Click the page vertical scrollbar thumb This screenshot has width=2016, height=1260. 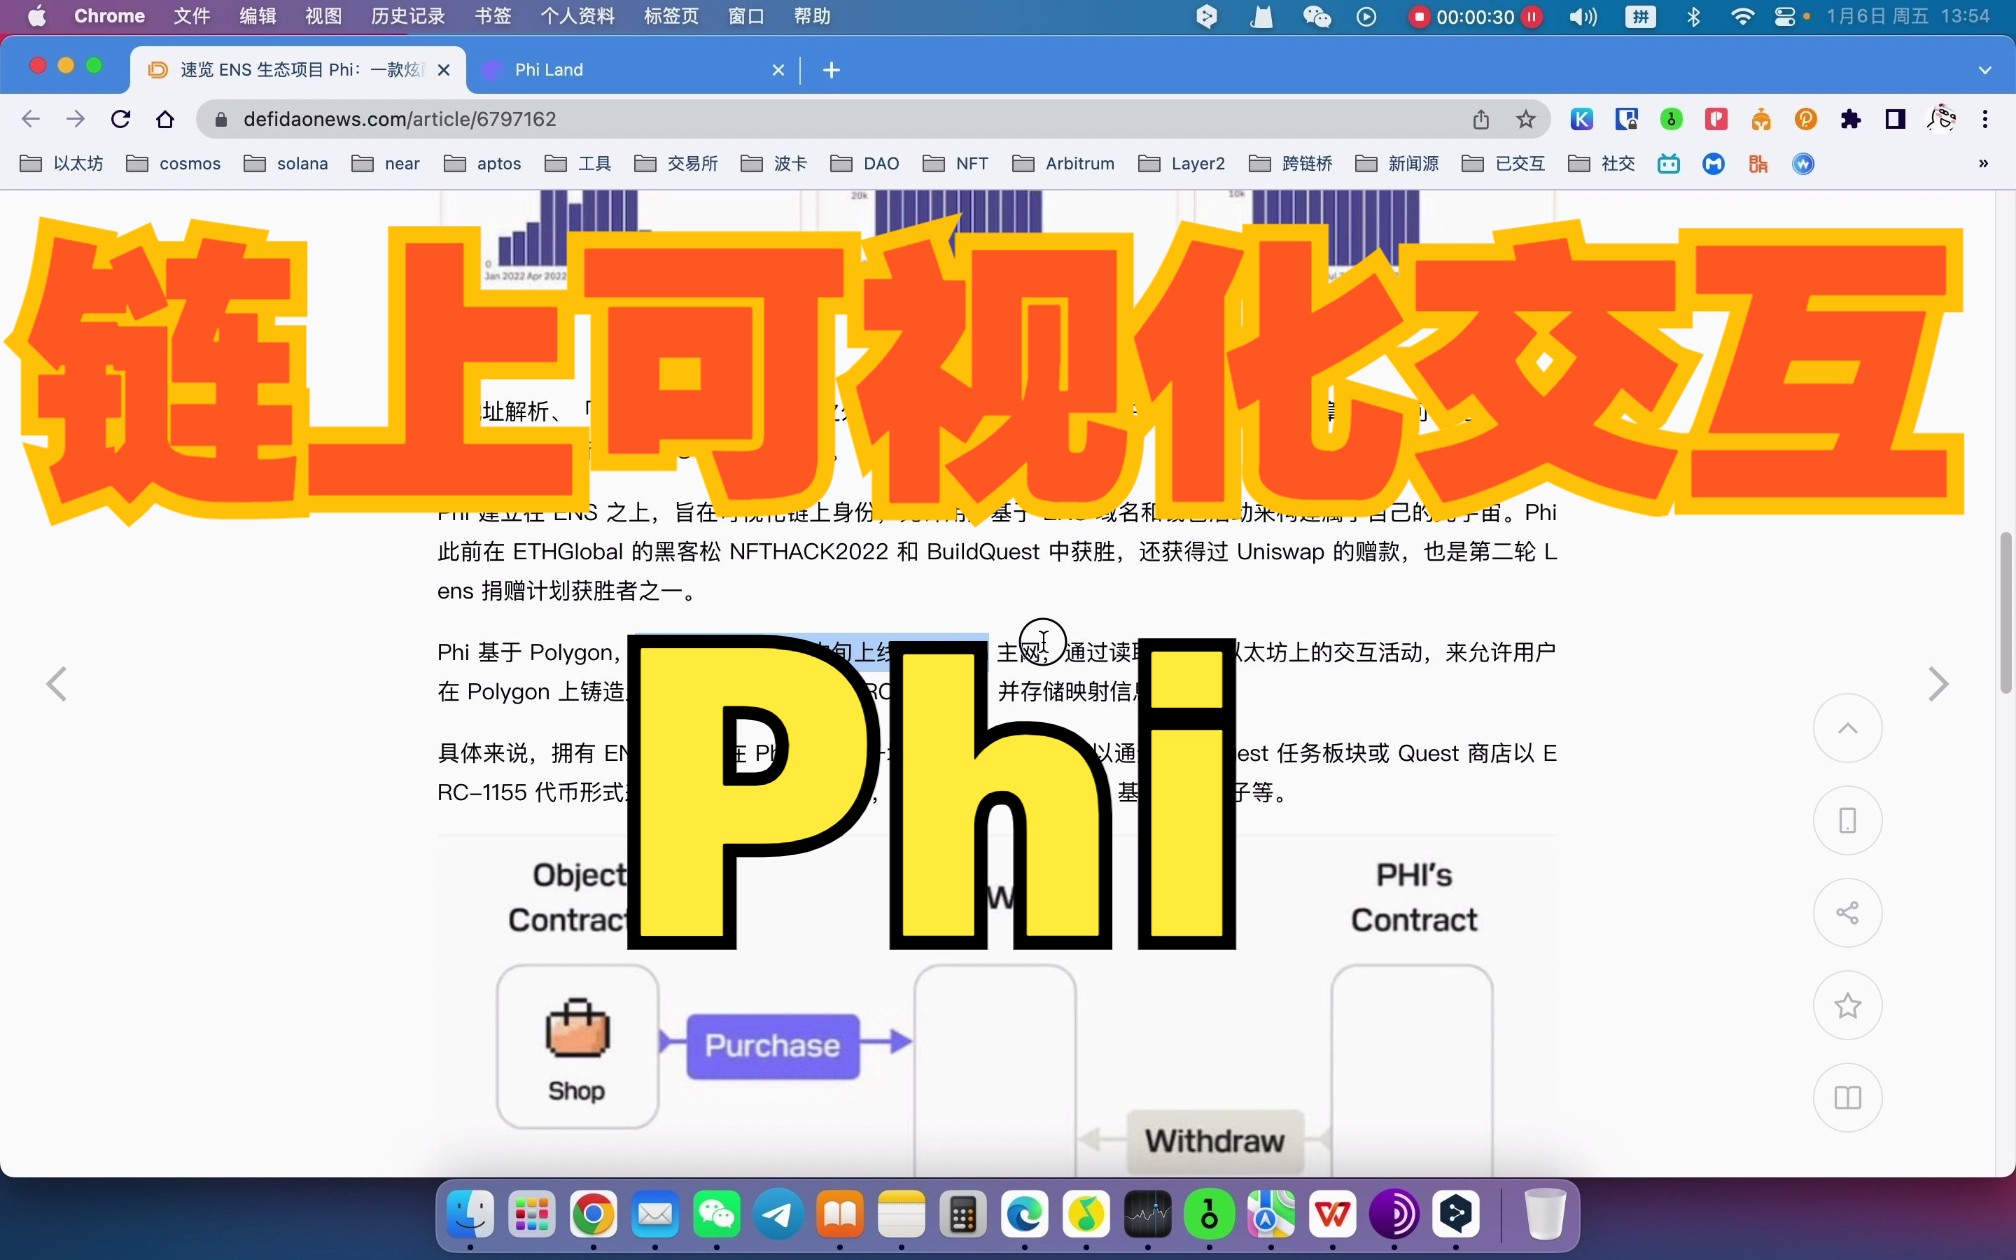tap(2005, 613)
